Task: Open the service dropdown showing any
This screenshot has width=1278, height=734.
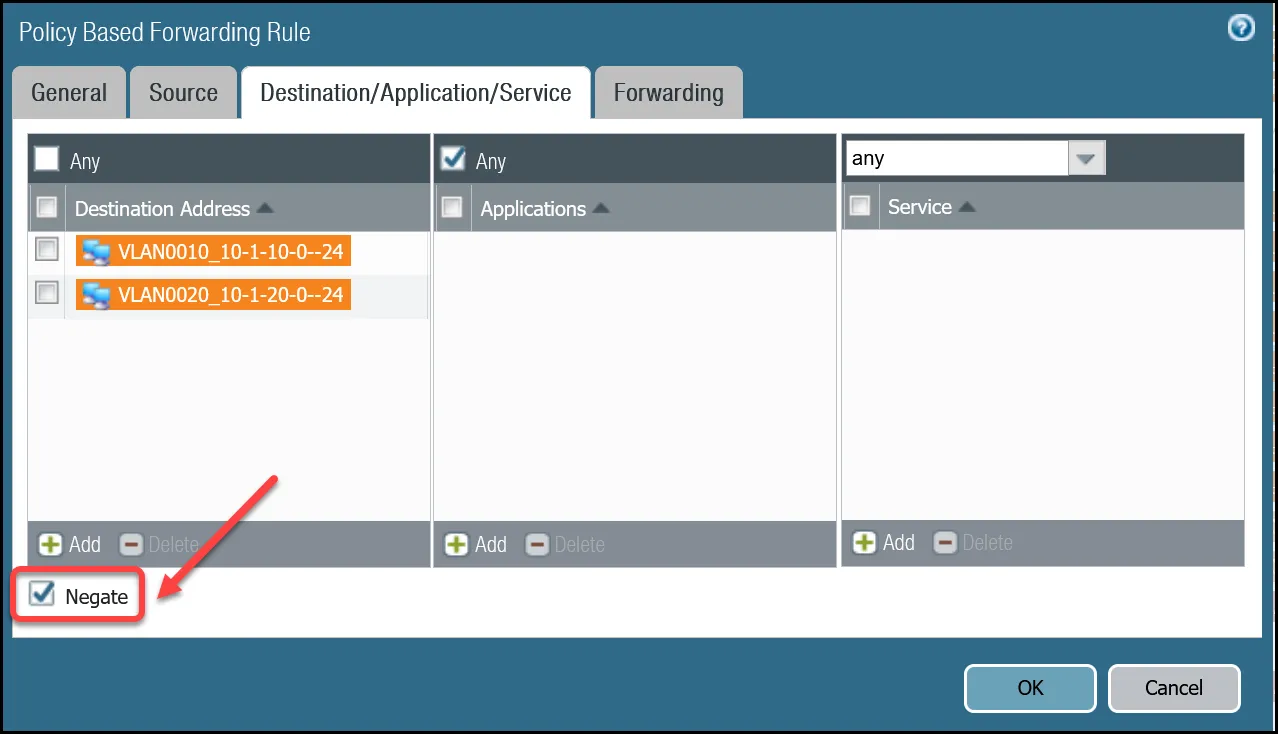Action: (1087, 157)
